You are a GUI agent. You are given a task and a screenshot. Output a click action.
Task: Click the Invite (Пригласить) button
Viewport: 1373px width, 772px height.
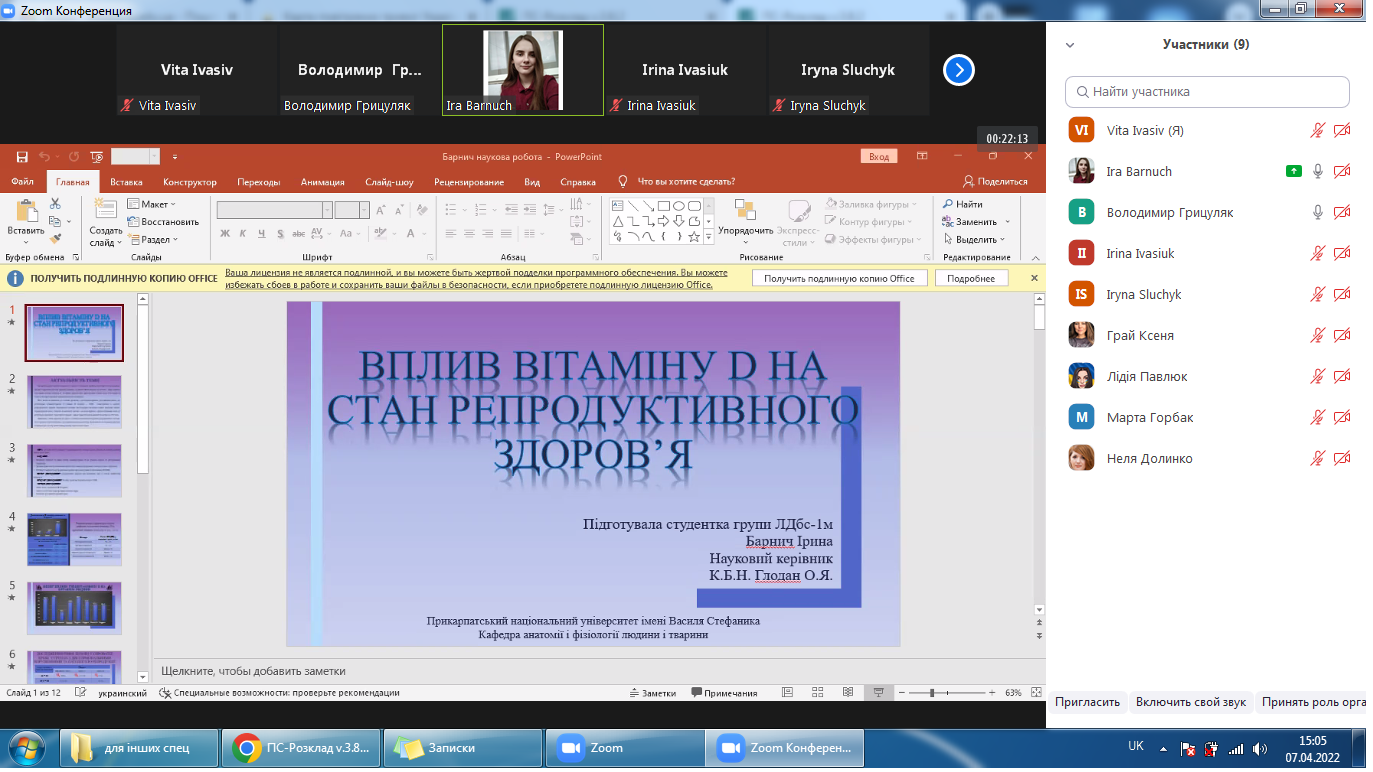[x=1087, y=702]
